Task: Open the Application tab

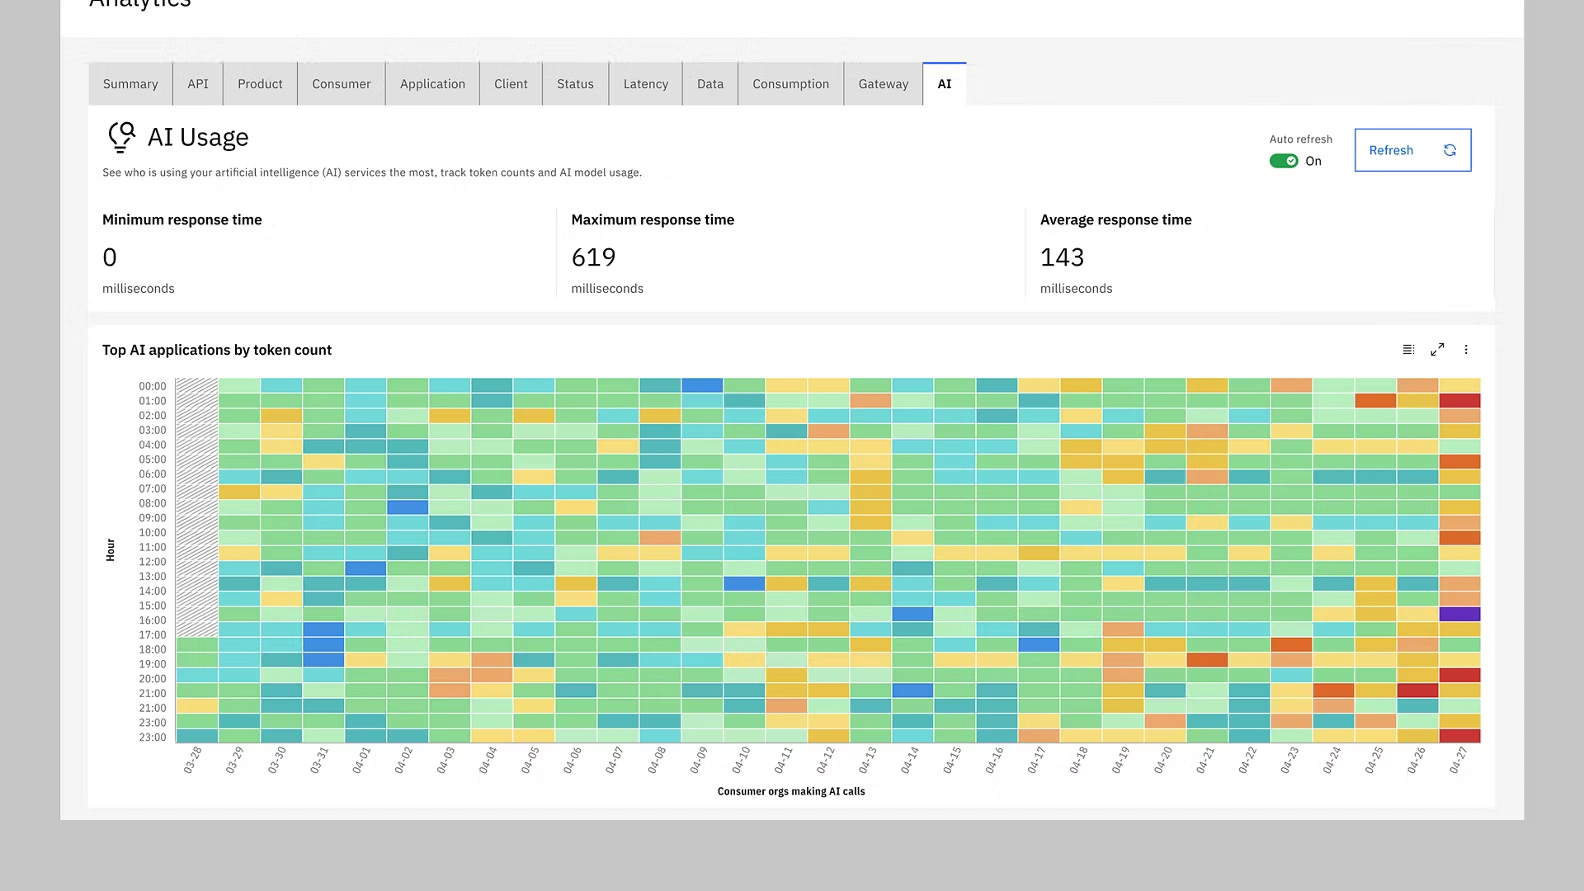Action: coord(432,84)
